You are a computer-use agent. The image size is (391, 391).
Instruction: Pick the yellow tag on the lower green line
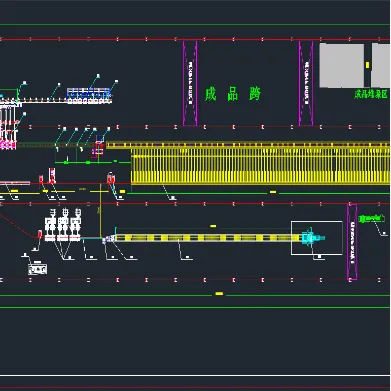[219, 294]
